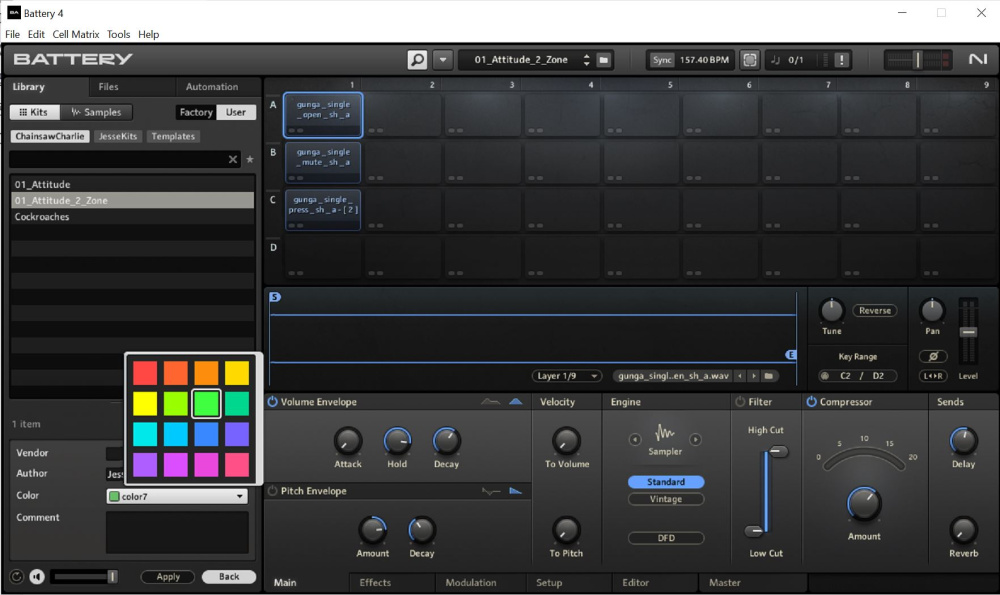The width and height of the screenshot is (1000, 595).
Task: Pick the cyan color swatch
Action: pyautogui.click(x=145, y=434)
